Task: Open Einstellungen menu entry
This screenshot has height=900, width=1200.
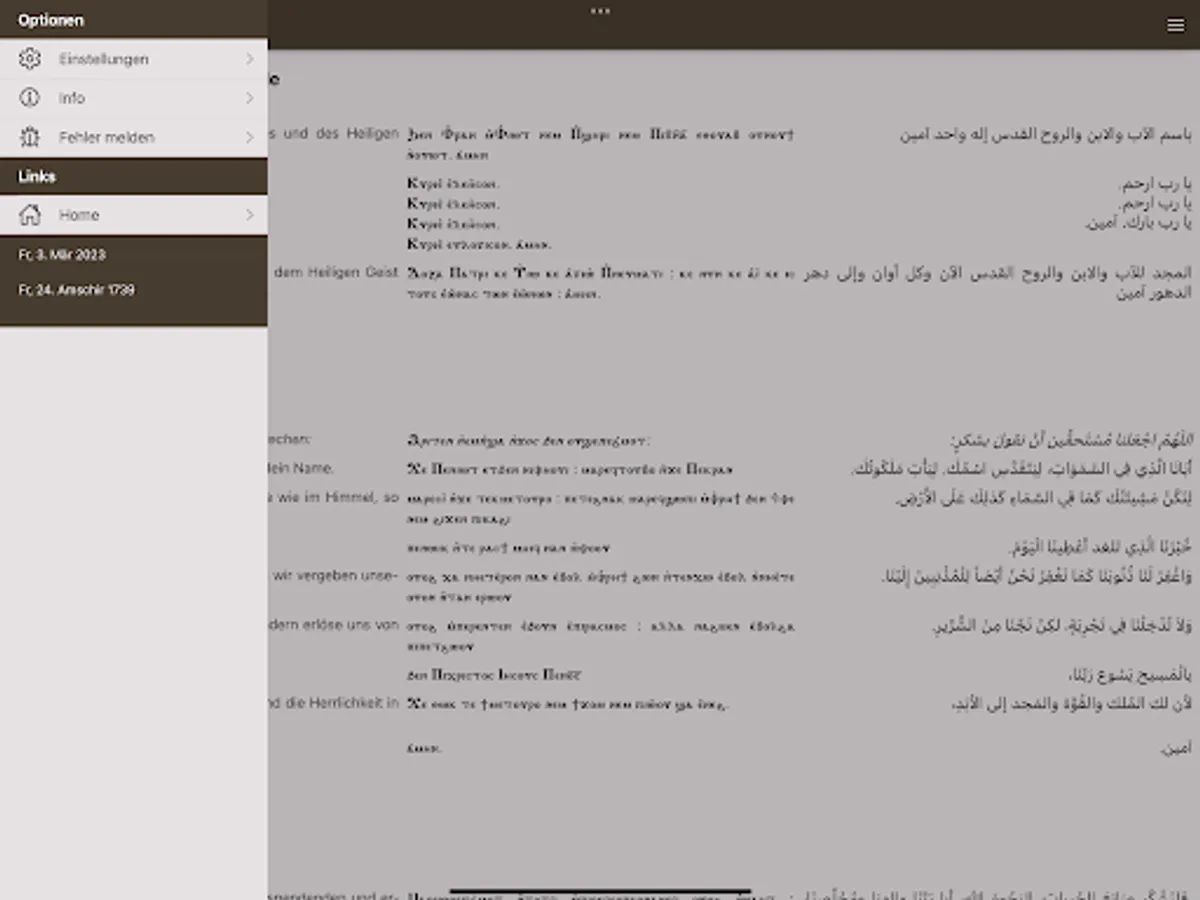Action: tap(133, 59)
